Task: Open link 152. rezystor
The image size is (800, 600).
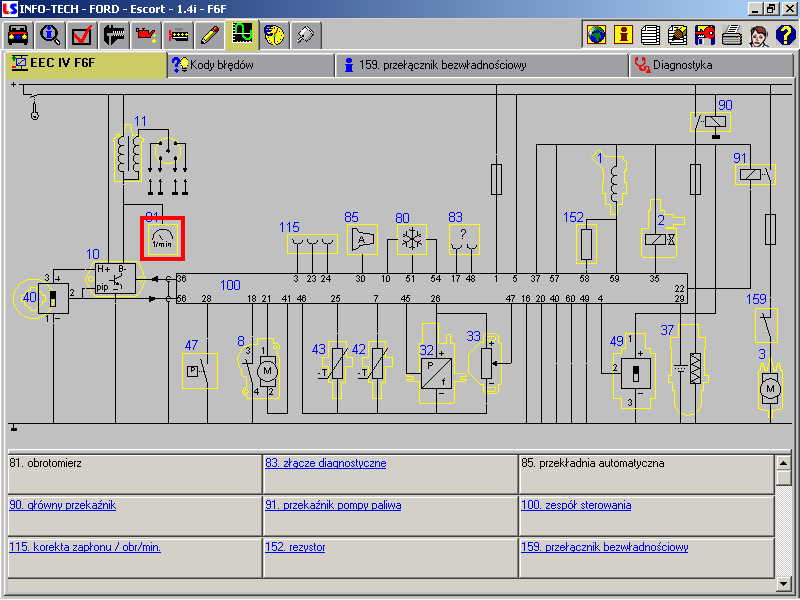Action: [x=295, y=547]
